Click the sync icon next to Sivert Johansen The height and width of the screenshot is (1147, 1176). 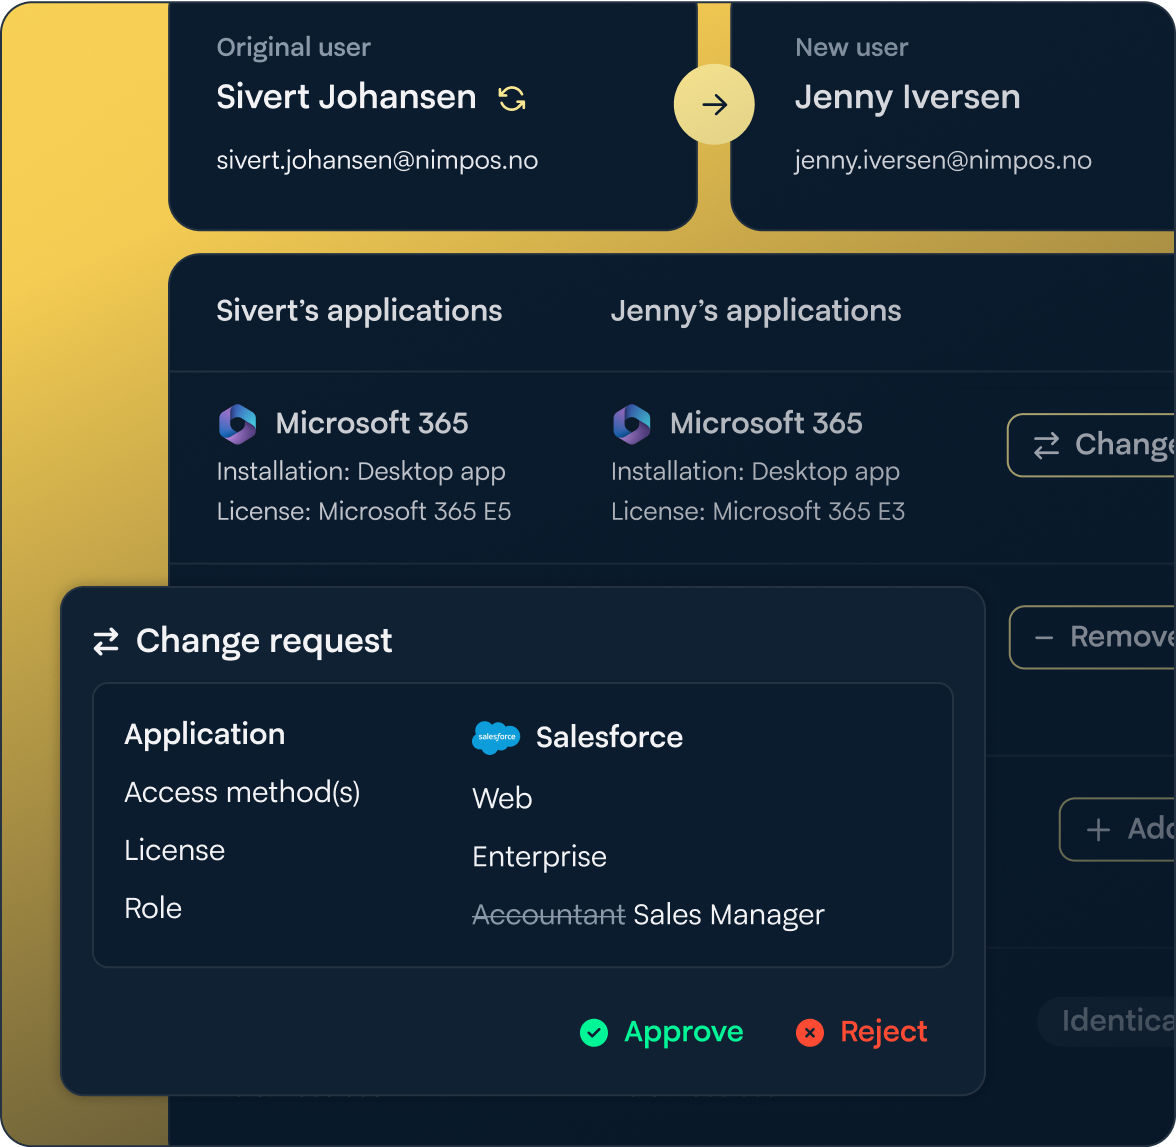tap(512, 100)
